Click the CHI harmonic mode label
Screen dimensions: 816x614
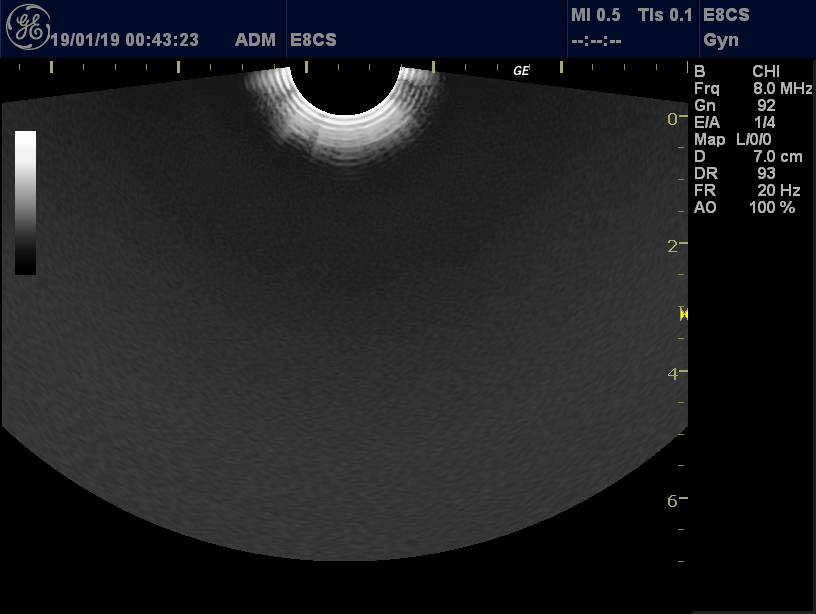coord(766,72)
